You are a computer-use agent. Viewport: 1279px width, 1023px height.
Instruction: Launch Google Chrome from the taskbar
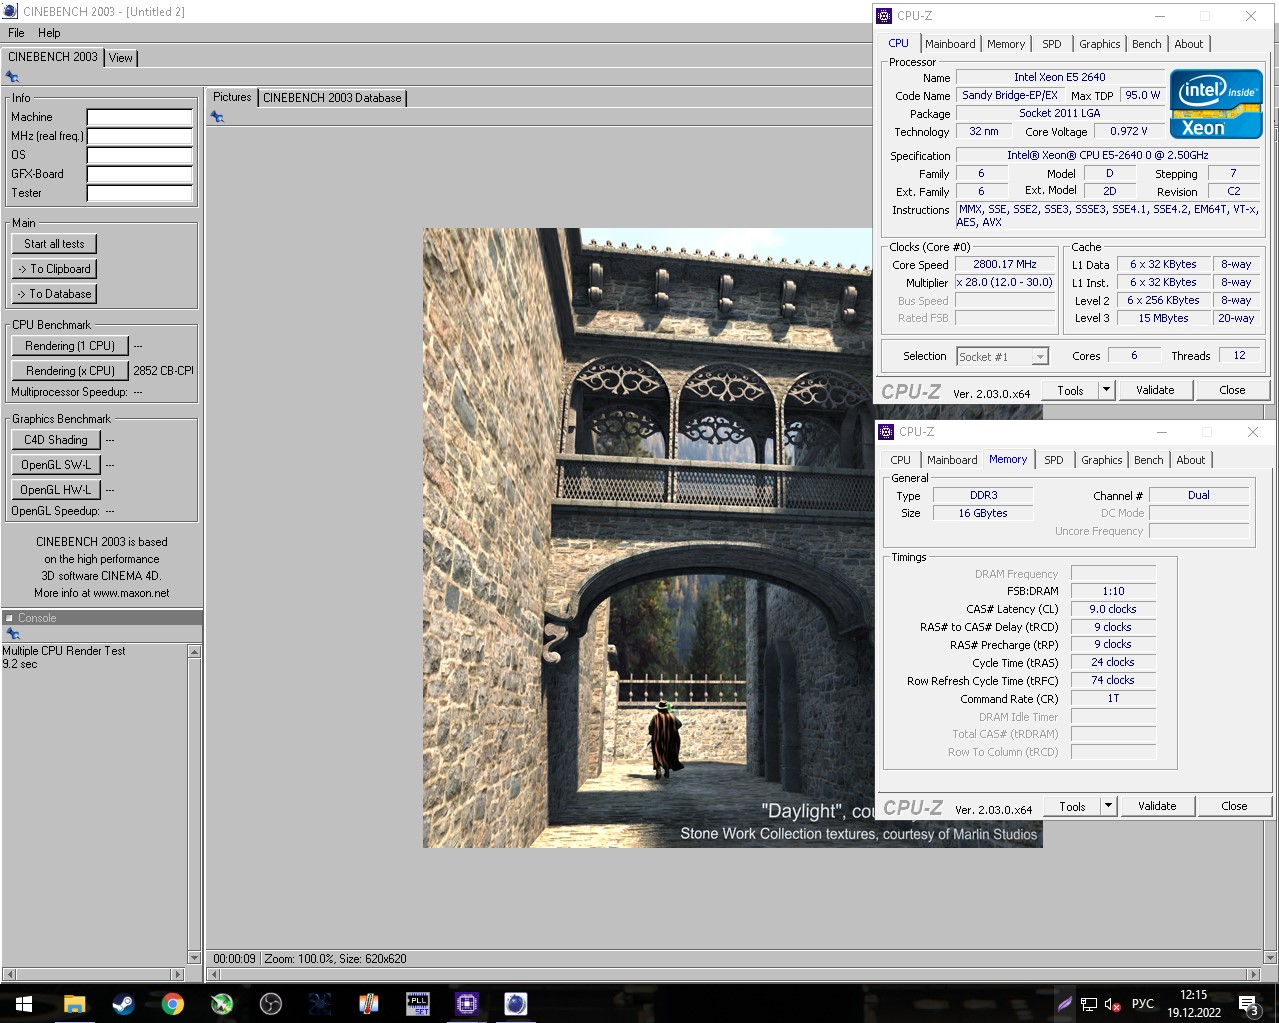pyautogui.click(x=172, y=1004)
